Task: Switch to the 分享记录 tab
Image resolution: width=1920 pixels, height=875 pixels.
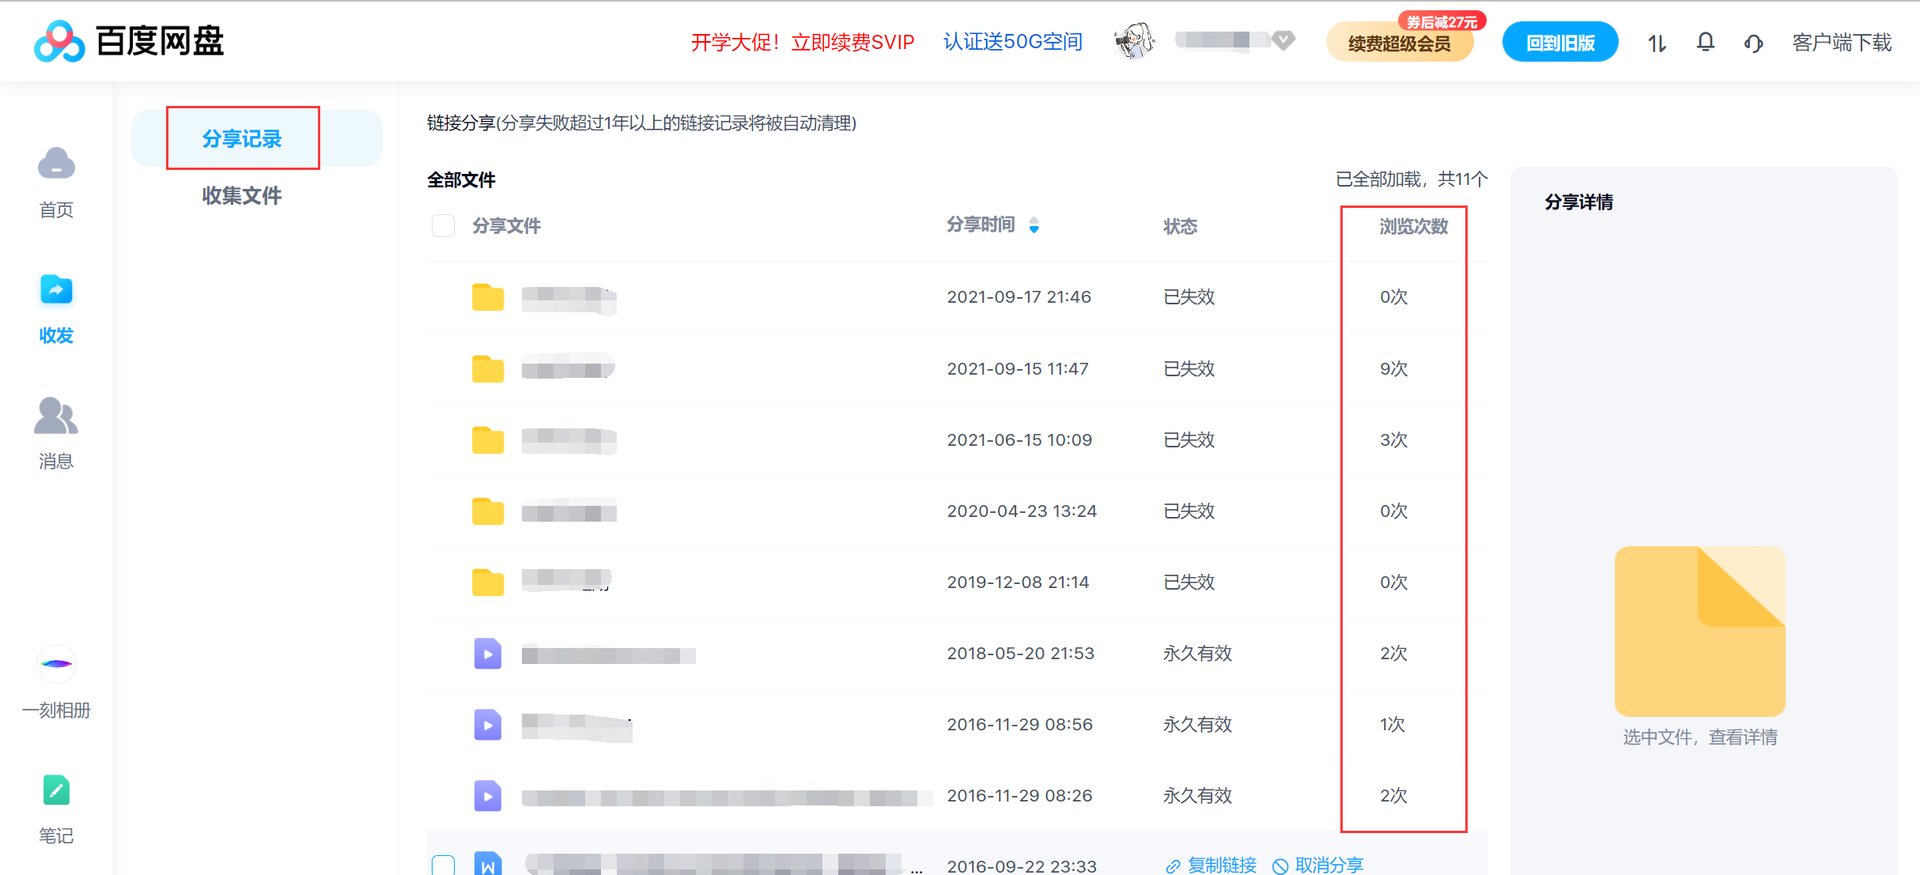Action: pos(242,138)
